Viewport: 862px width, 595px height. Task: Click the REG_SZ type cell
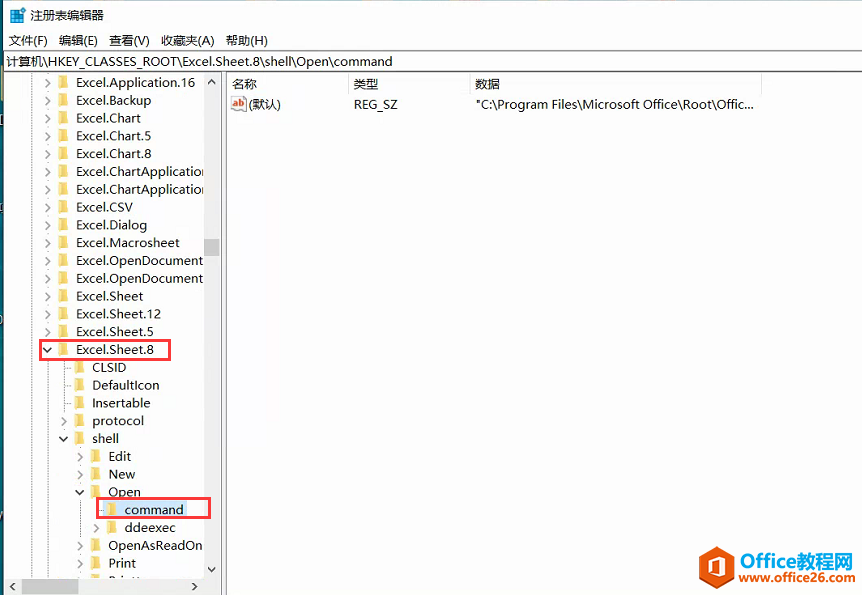pos(375,104)
